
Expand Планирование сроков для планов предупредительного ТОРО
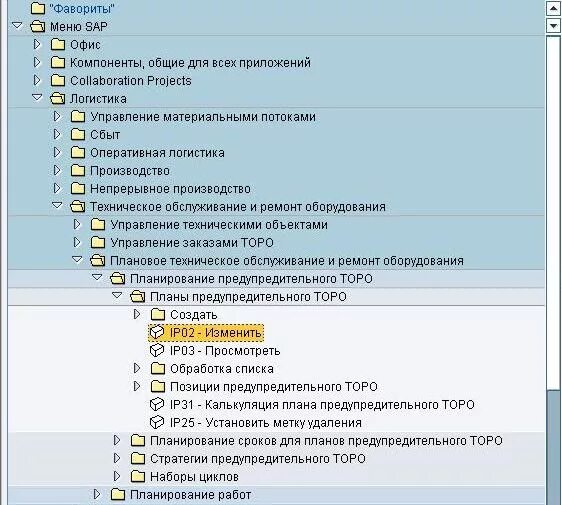pyautogui.click(x=117, y=440)
